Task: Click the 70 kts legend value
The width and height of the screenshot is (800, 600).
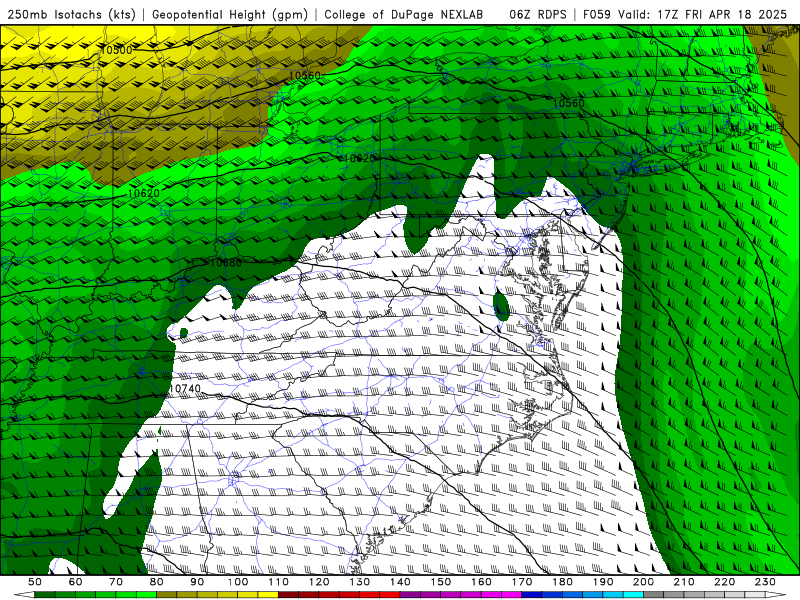Action: click(116, 582)
